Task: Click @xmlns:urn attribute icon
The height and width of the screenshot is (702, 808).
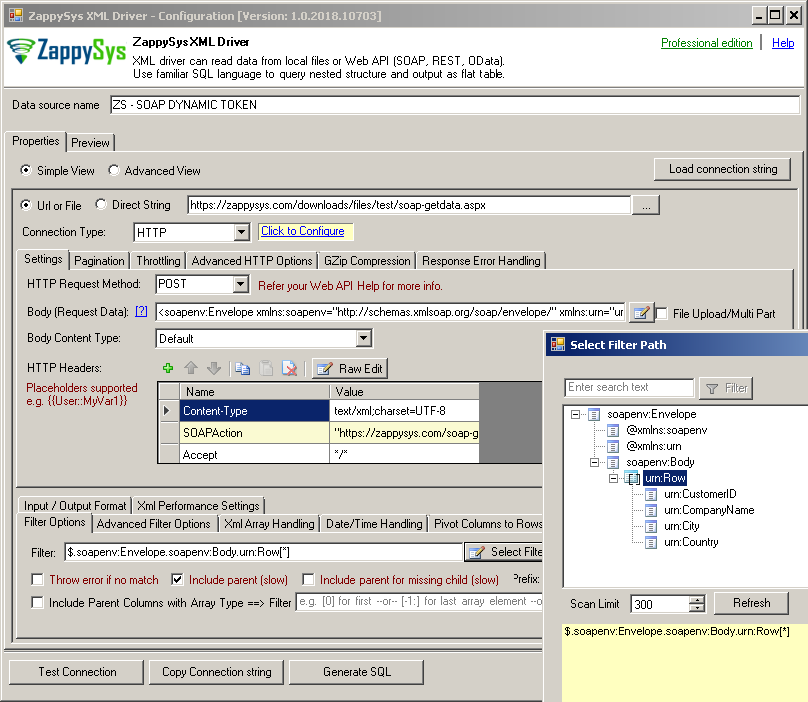Action: coord(613,446)
